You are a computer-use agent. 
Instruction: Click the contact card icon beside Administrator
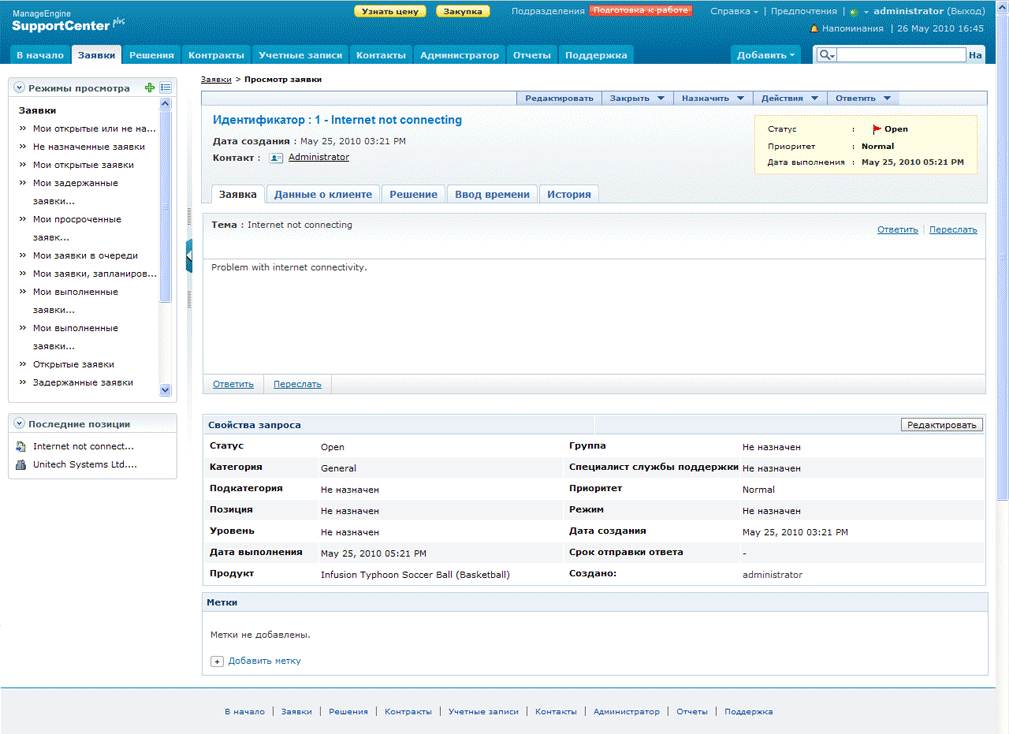point(276,158)
